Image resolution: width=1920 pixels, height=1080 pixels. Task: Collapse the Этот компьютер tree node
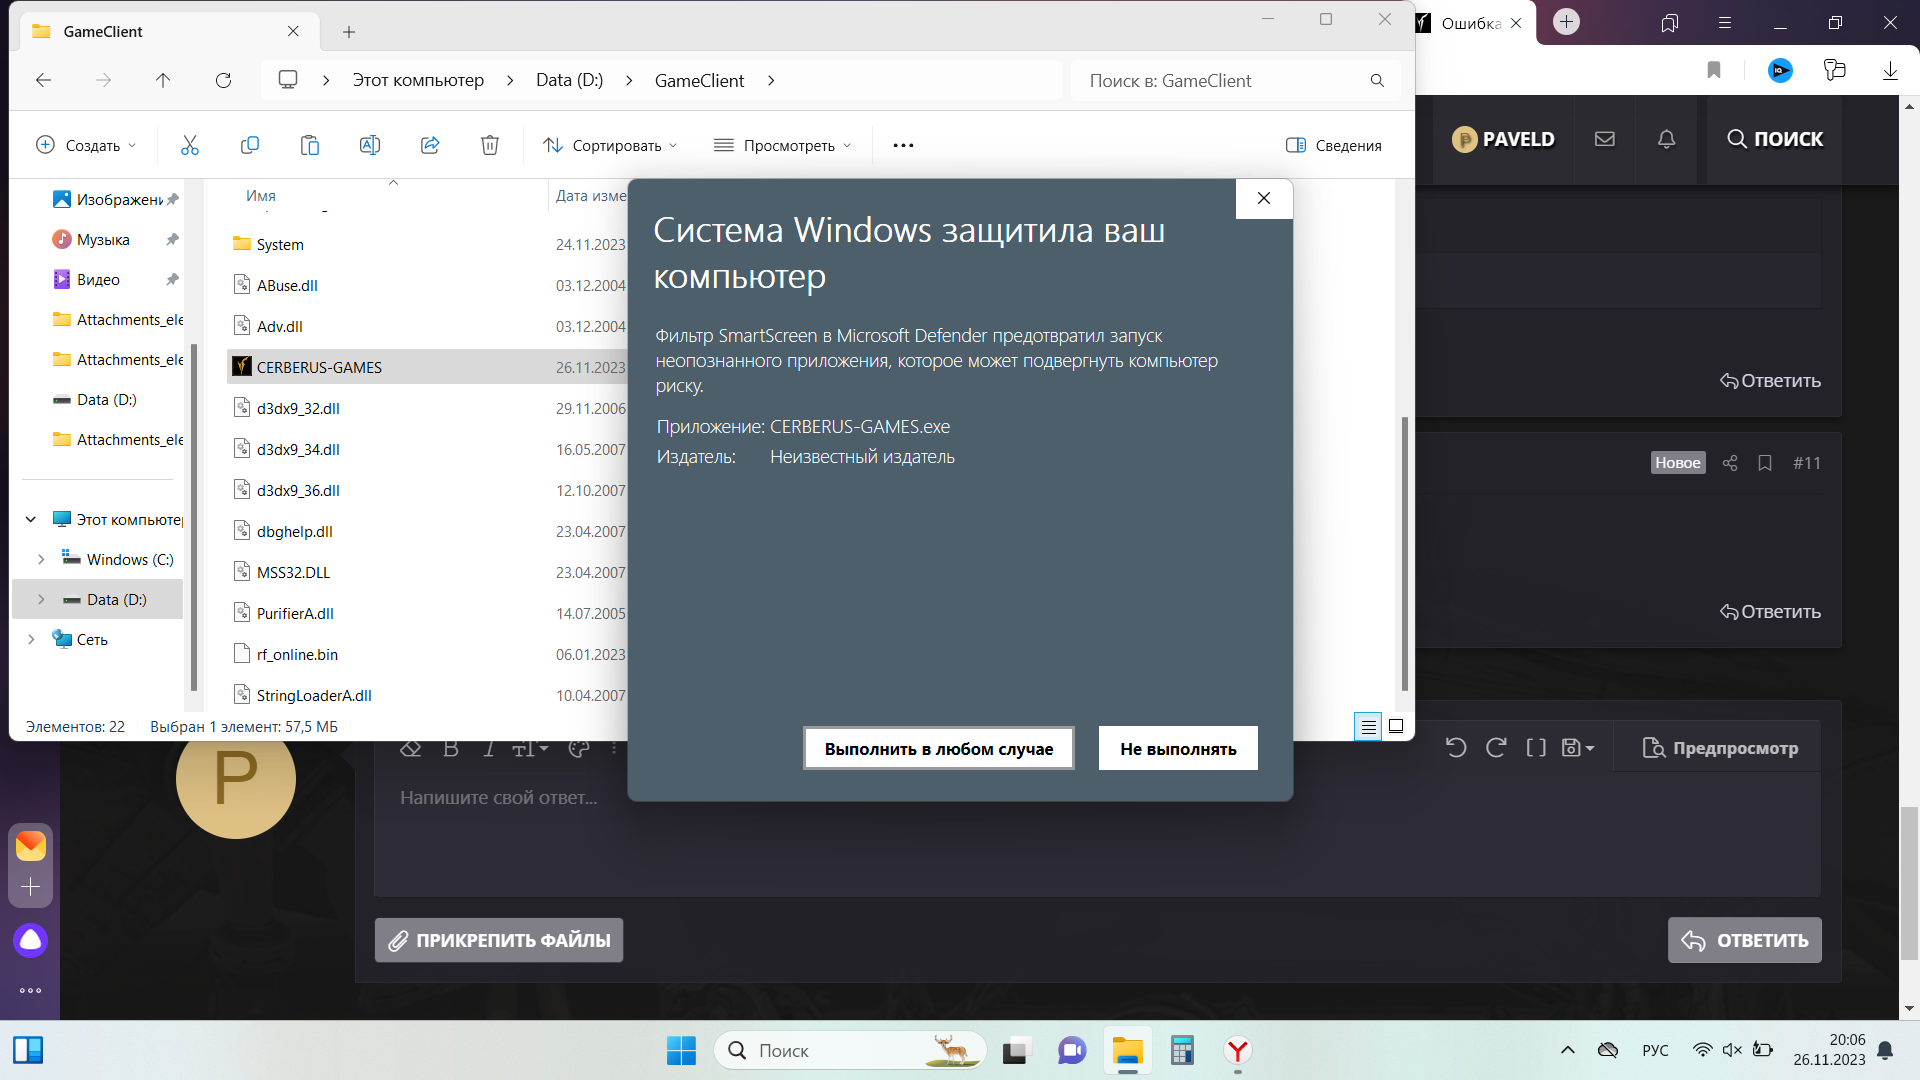(x=31, y=519)
